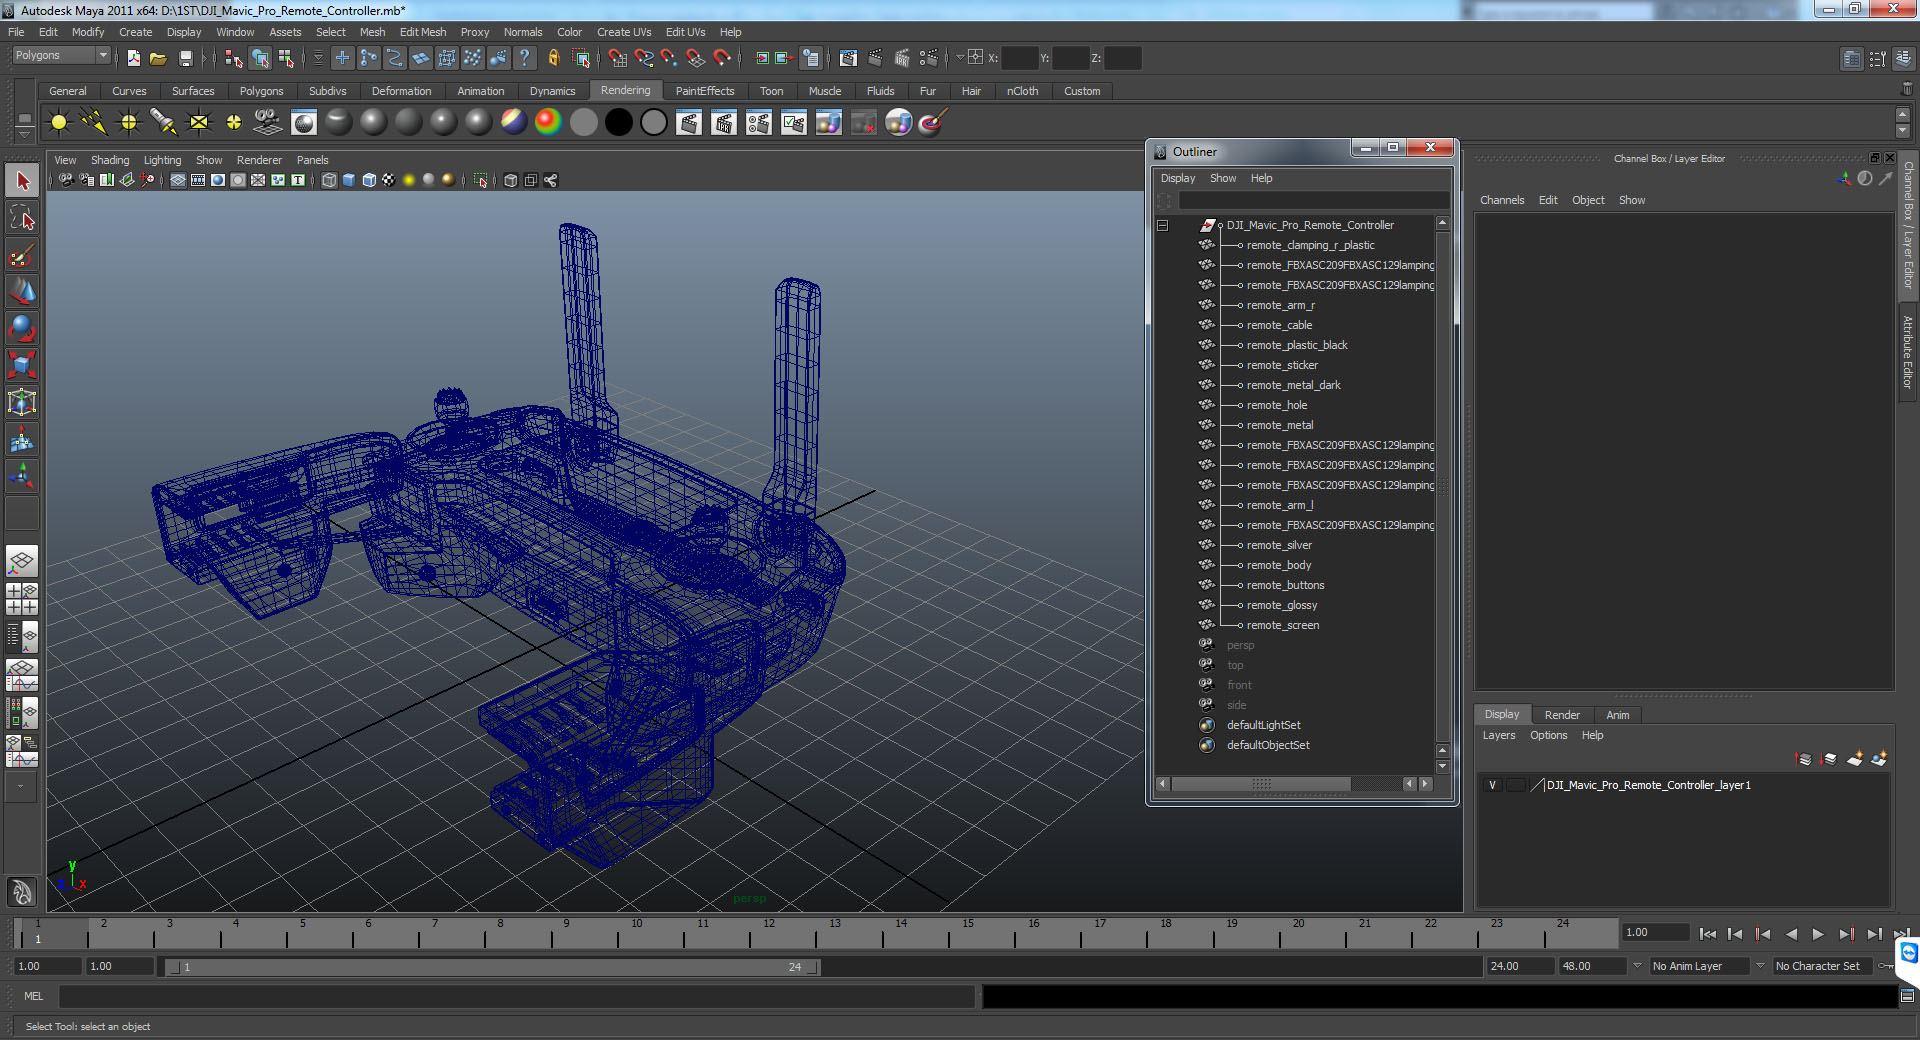Screen dimensions: 1920x1040
Task: Create new layer icon in Layer Editor
Action: click(1854, 759)
